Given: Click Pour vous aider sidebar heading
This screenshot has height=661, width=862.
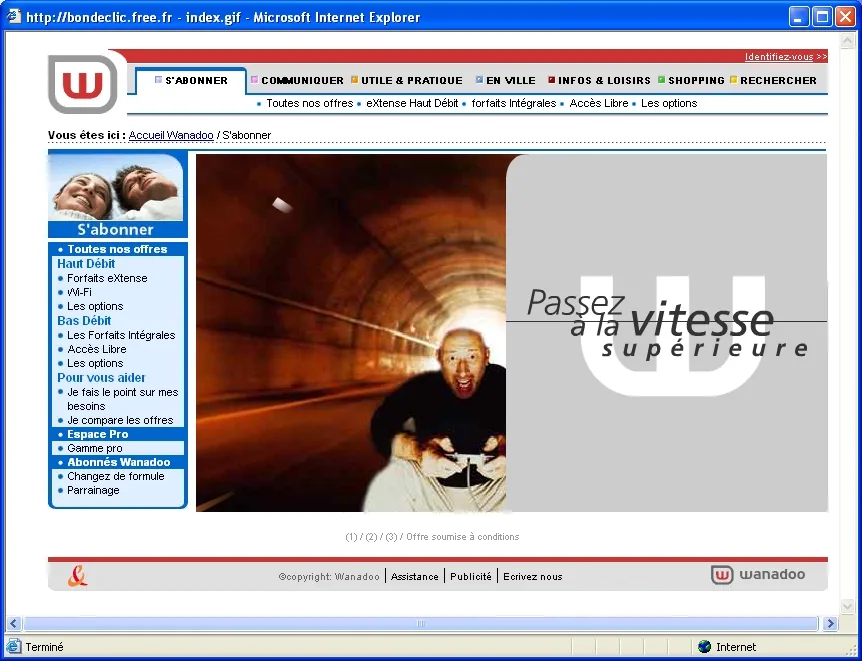Looking at the screenshot, I should pos(101,378).
